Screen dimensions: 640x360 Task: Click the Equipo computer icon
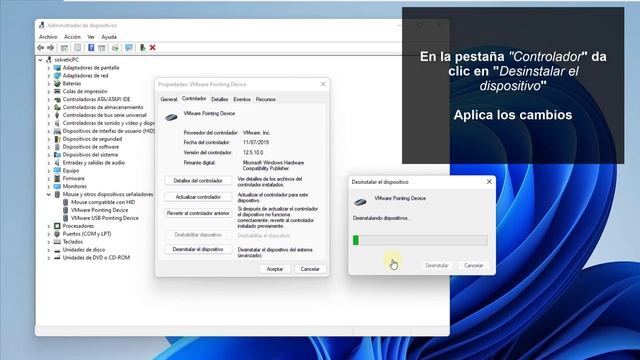pyautogui.click(x=57, y=171)
